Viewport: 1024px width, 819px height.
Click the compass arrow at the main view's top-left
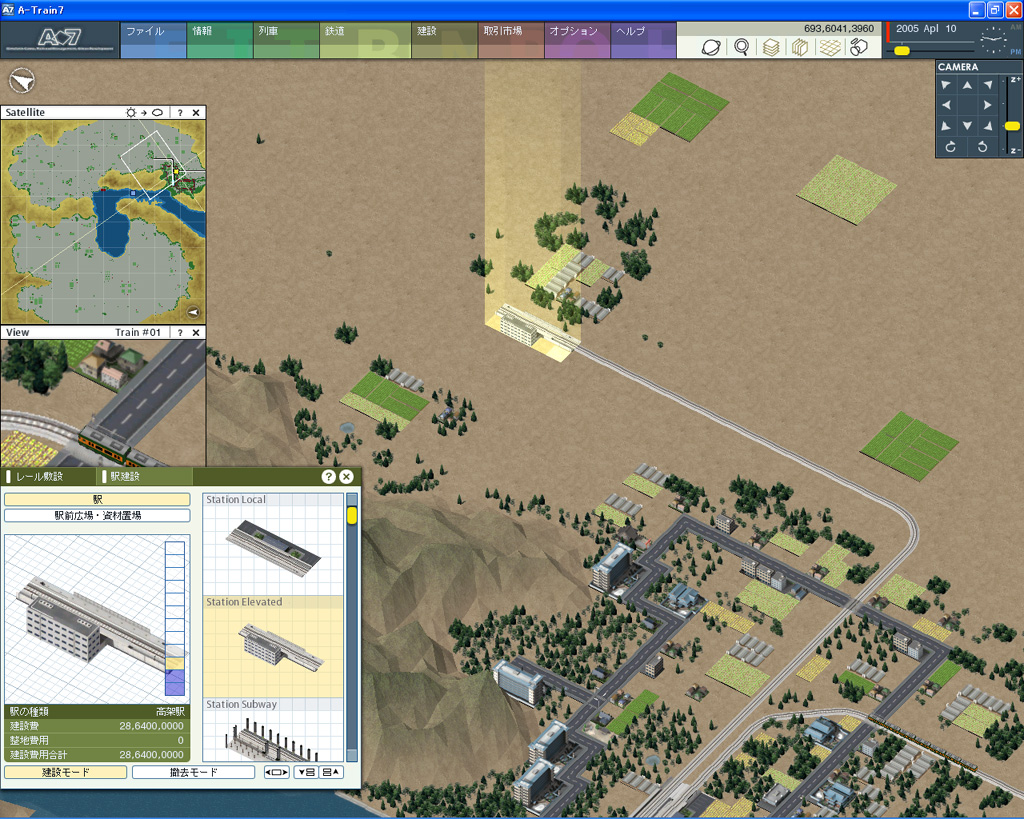[22, 81]
